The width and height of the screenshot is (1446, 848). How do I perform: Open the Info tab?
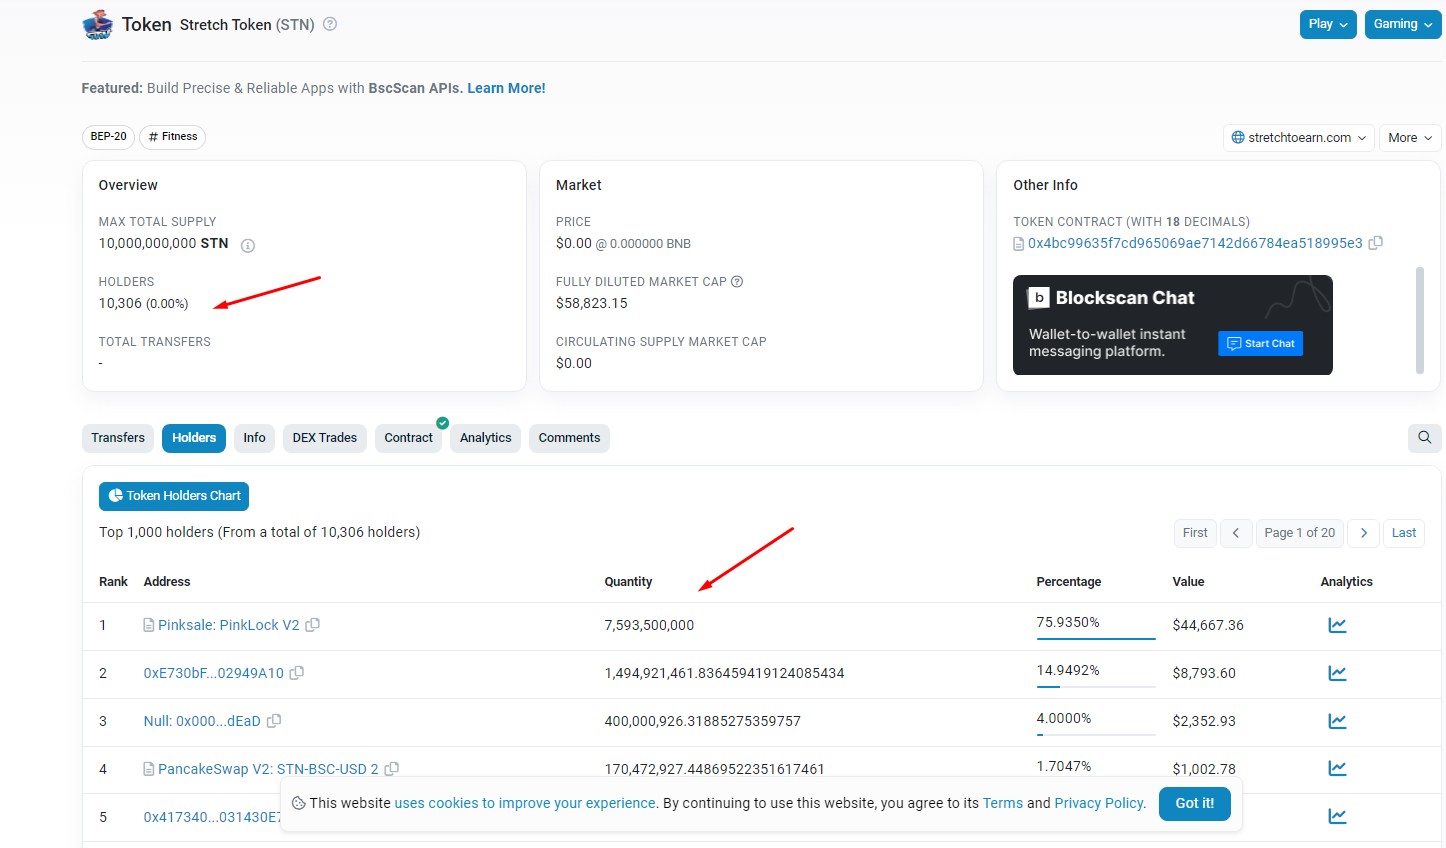[x=255, y=438]
